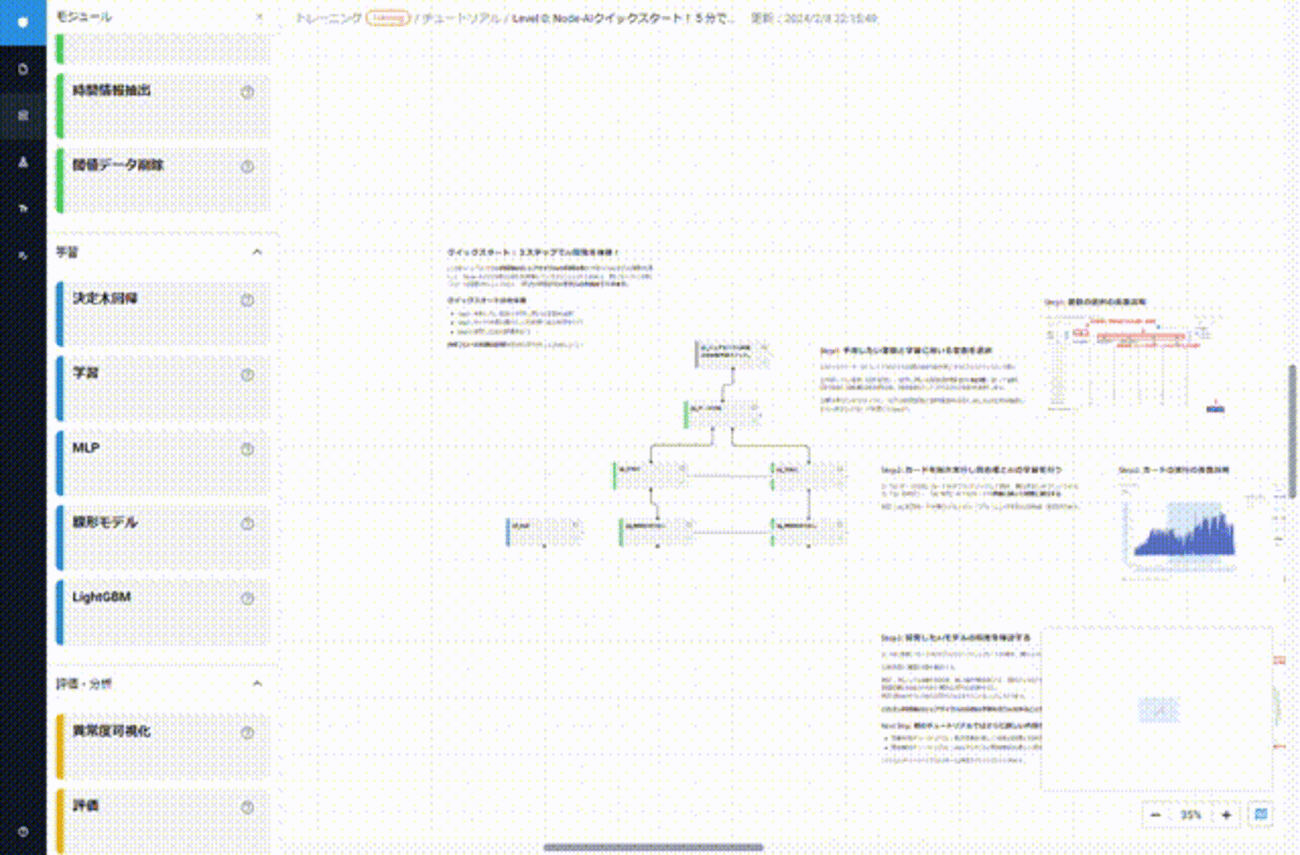This screenshot has width=1300, height=855.
Task: Zoom in with the plus button
Action: [1226, 815]
